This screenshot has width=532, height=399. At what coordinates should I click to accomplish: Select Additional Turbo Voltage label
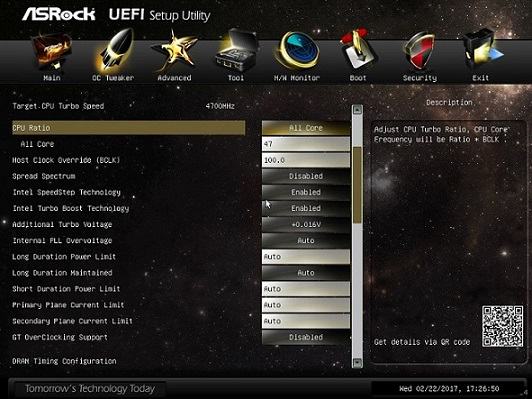[x=62, y=224]
